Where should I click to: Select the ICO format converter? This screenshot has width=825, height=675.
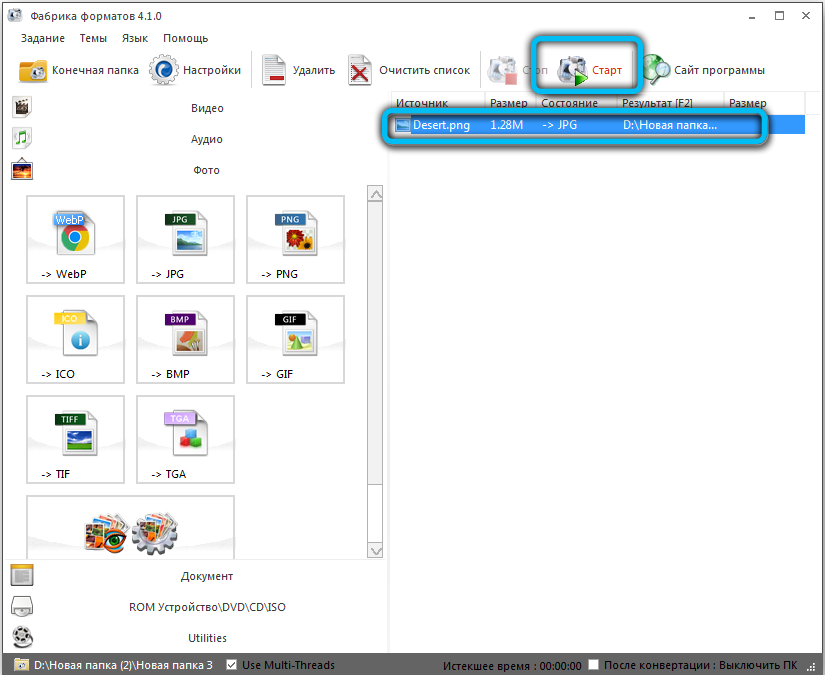(76, 339)
